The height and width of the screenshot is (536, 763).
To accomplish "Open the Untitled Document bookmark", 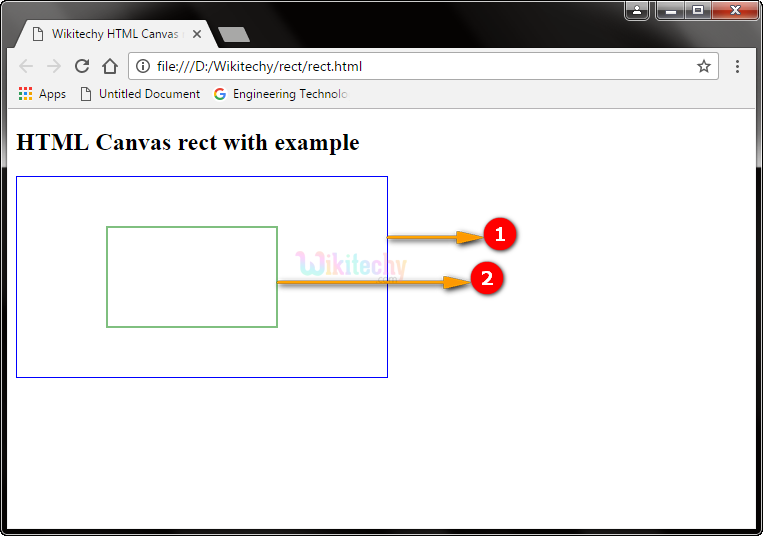I will click(x=140, y=94).
